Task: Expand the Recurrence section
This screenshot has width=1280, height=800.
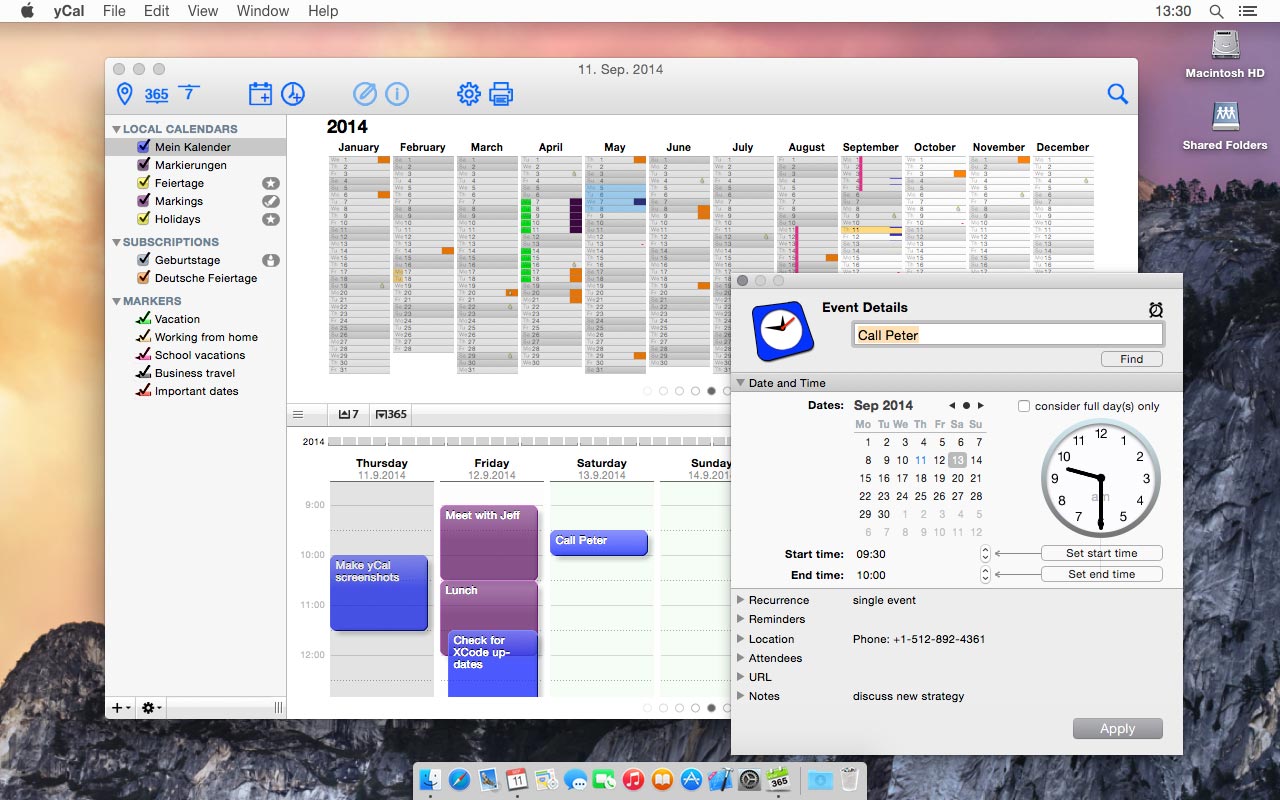Action: (741, 600)
